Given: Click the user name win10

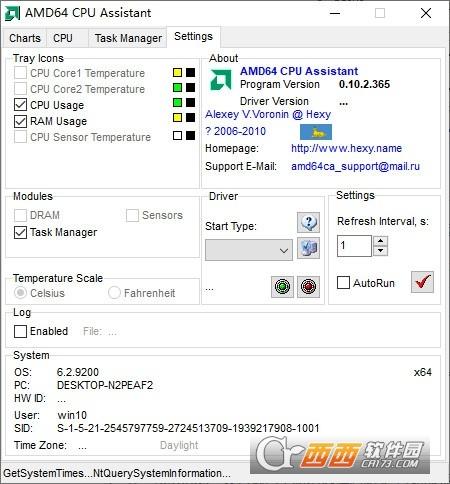Looking at the screenshot, I should pyautogui.click(x=72, y=415).
